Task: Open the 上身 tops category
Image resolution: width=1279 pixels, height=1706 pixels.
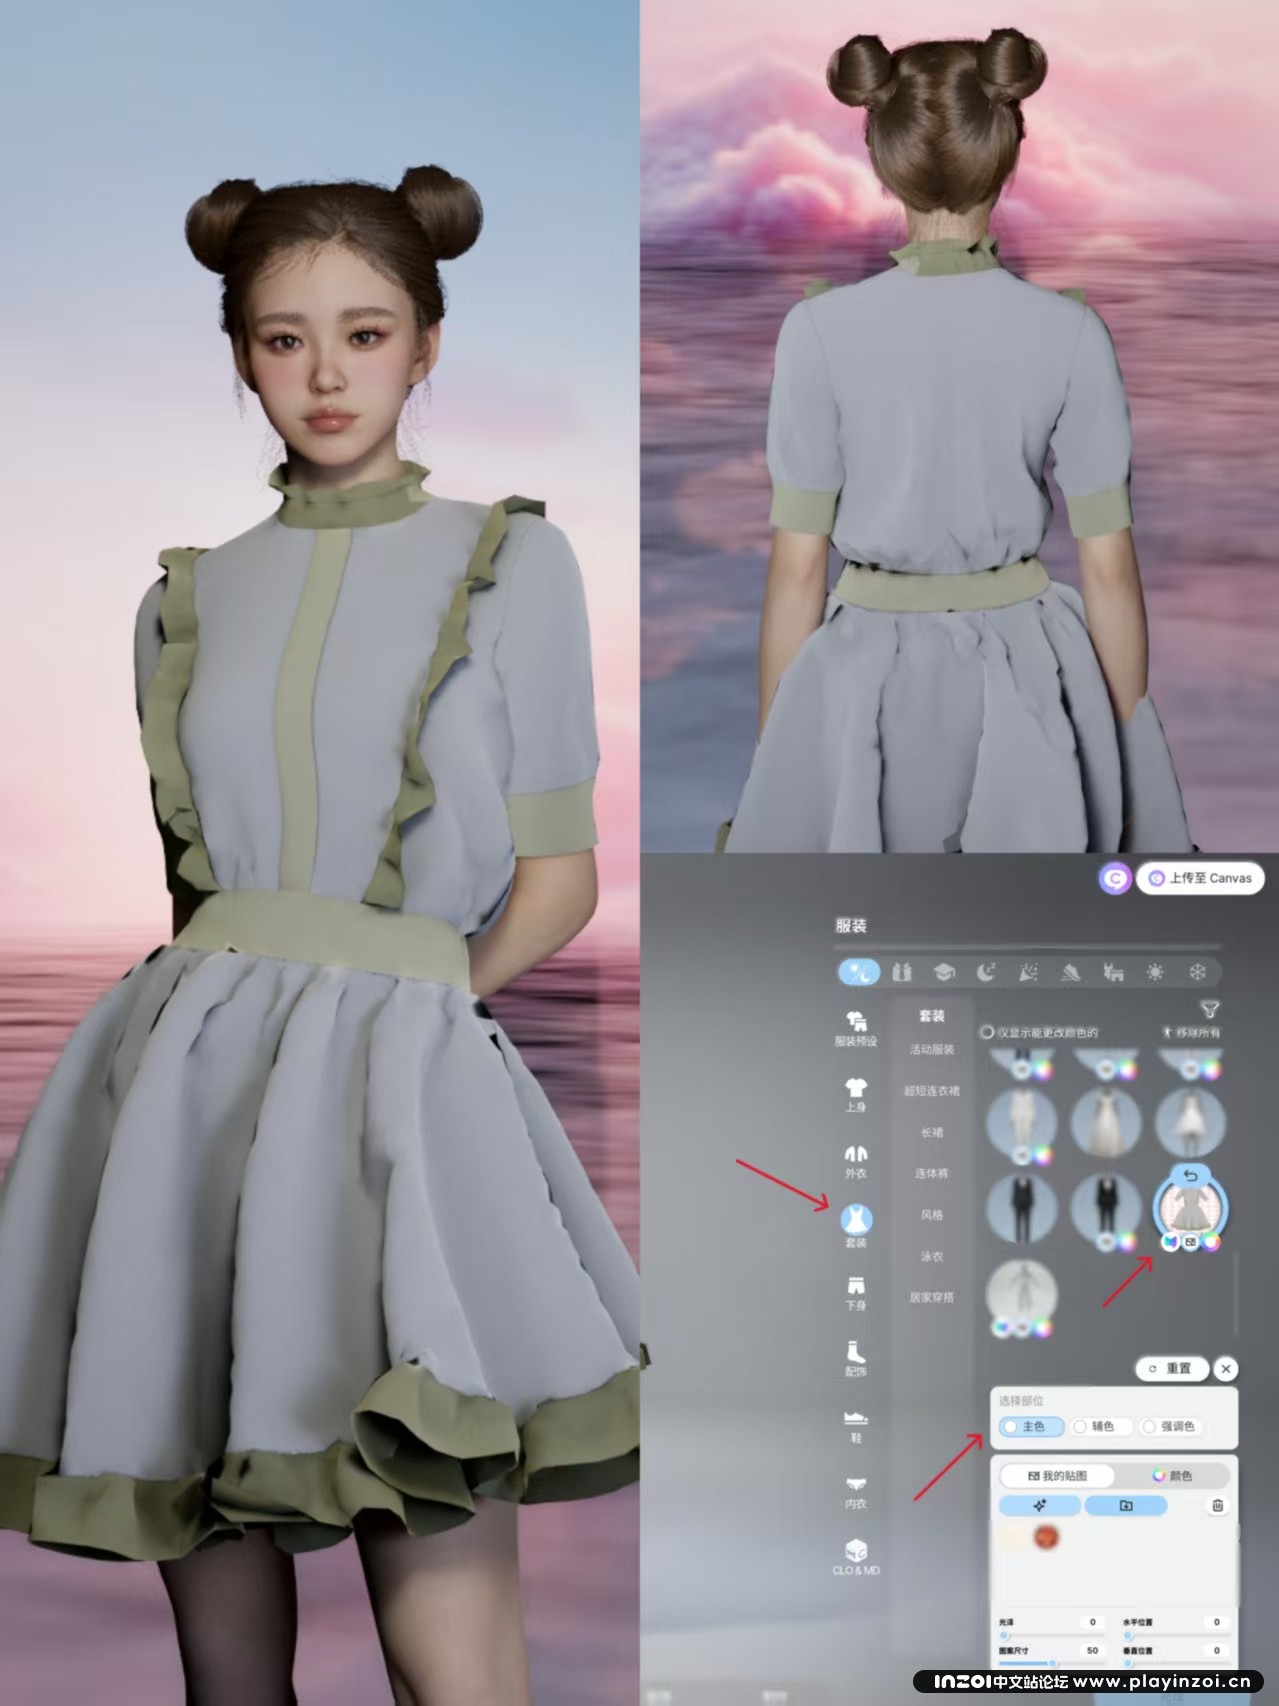Action: [x=856, y=1089]
